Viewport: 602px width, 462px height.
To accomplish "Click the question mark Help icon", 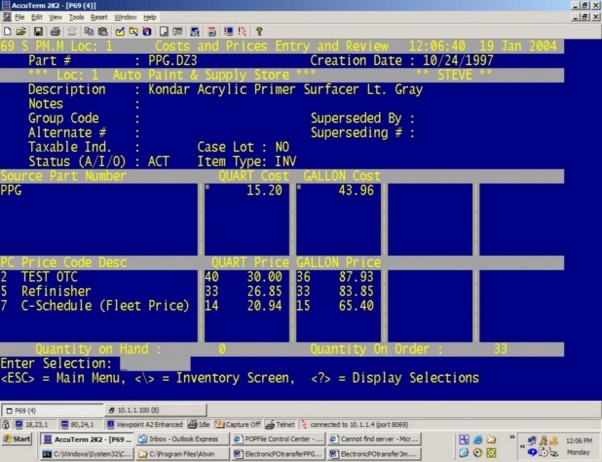I will [259, 31].
